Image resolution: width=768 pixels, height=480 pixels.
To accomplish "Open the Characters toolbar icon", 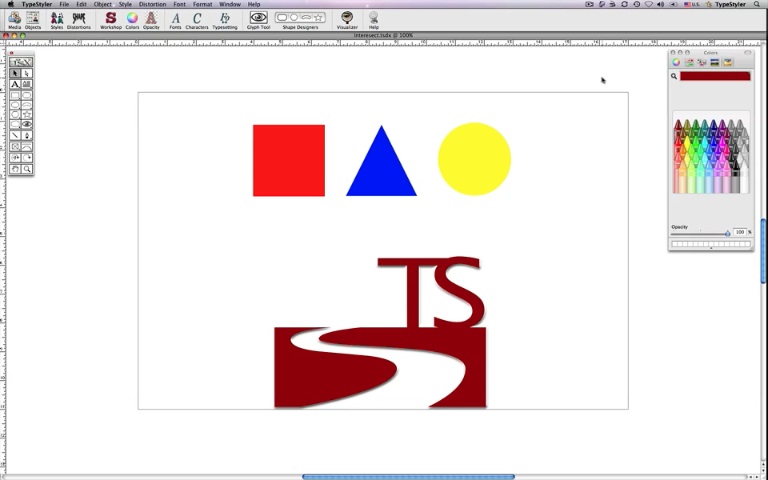I will pyautogui.click(x=197, y=20).
